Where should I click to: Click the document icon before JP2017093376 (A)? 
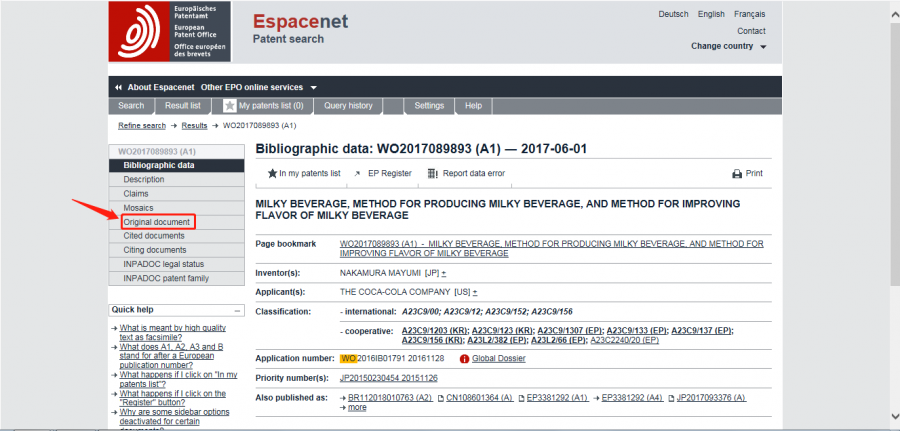tap(672, 398)
